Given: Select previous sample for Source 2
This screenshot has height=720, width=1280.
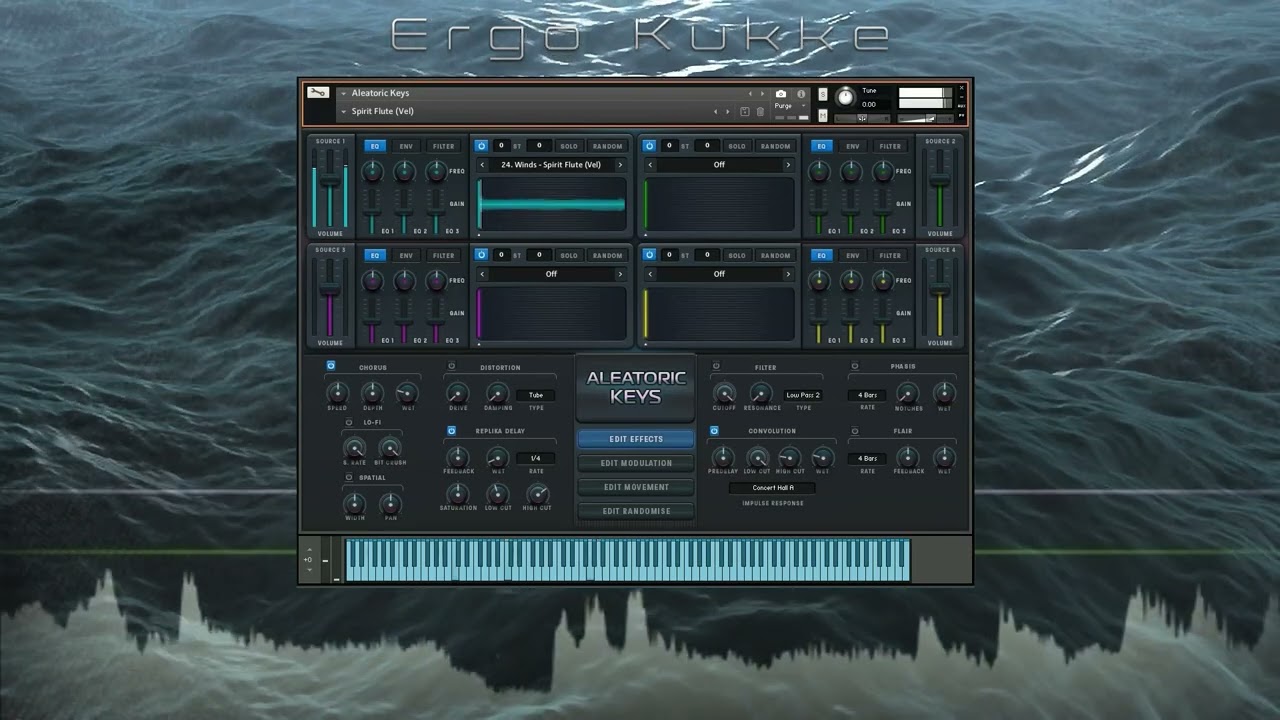Looking at the screenshot, I should pyautogui.click(x=651, y=164).
